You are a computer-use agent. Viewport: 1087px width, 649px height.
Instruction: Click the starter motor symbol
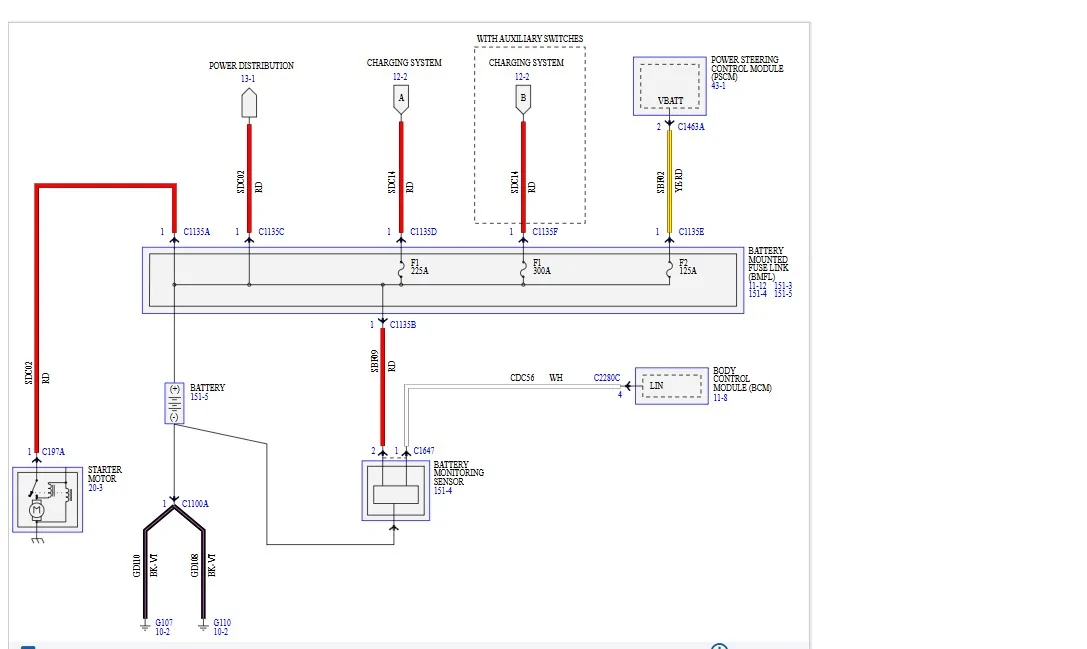[47, 500]
